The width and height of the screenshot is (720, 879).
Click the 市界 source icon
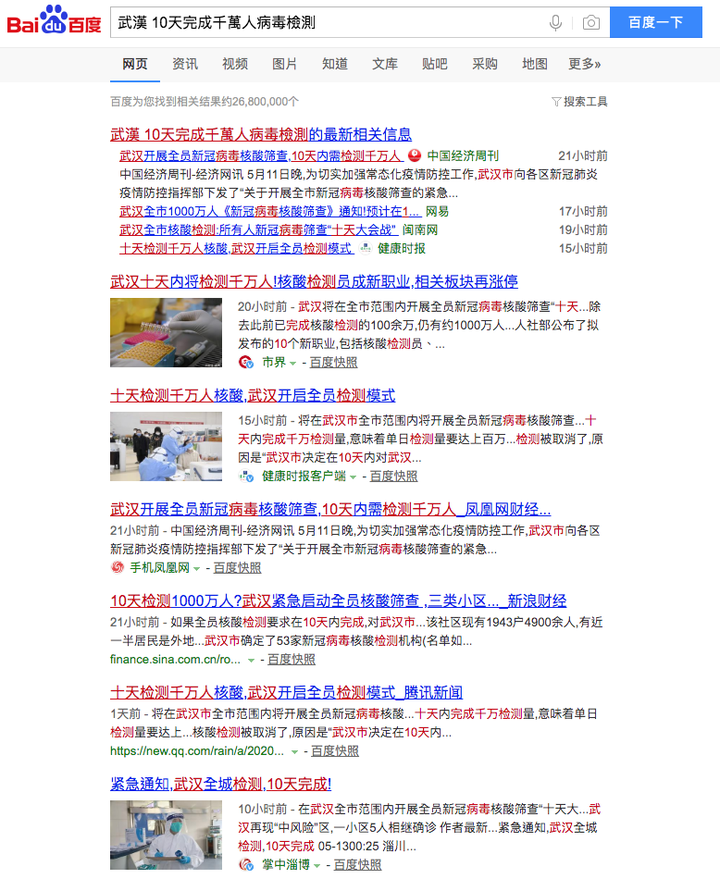pyautogui.click(x=246, y=362)
